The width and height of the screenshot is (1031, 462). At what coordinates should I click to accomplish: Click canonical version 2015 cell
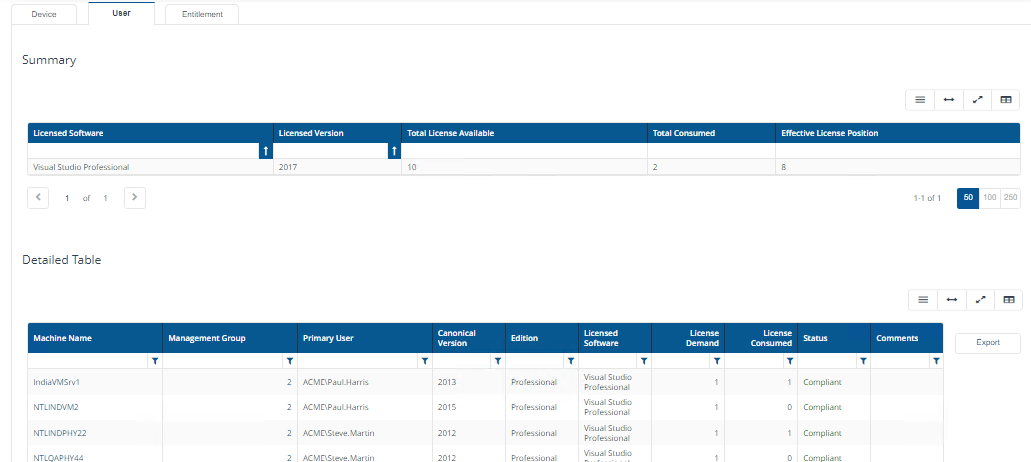point(469,407)
